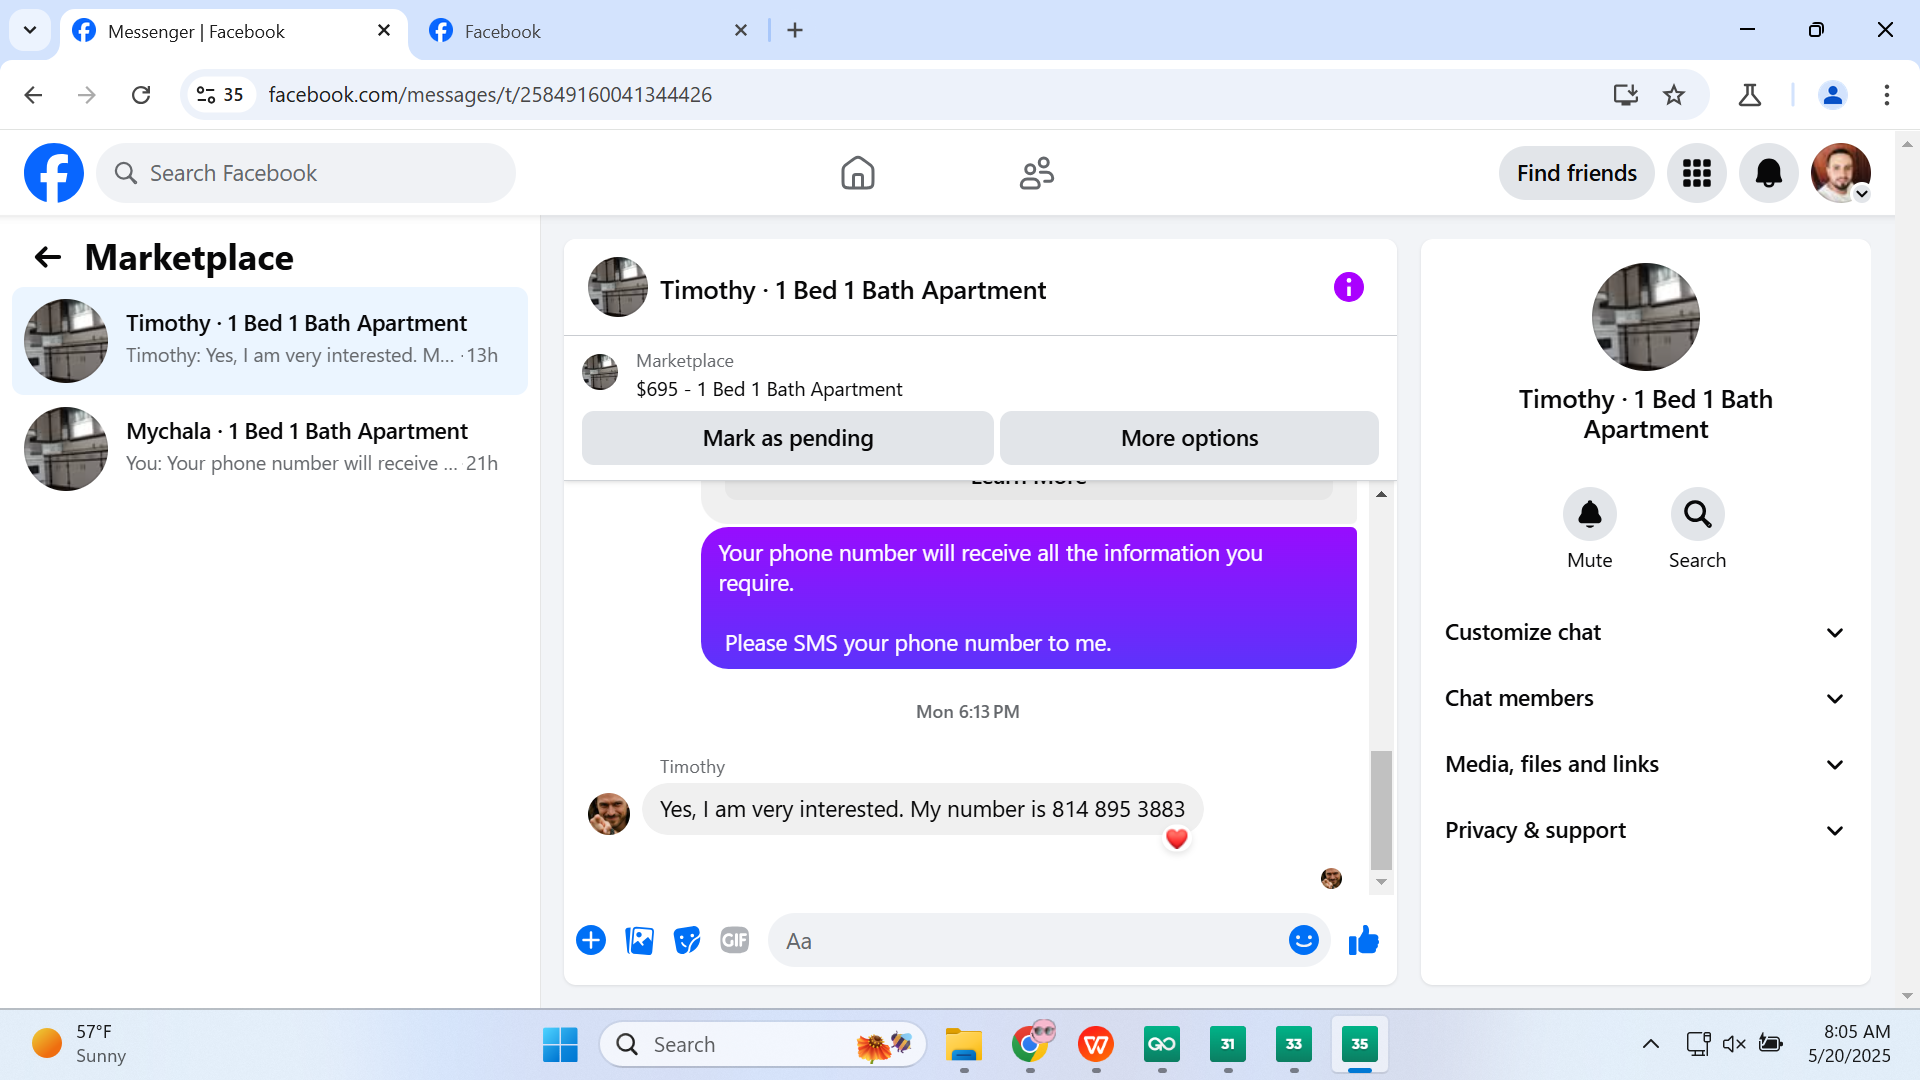Open conversation information purple icon
Image resolution: width=1920 pixels, height=1080 pixels.
(x=1348, y=288)
